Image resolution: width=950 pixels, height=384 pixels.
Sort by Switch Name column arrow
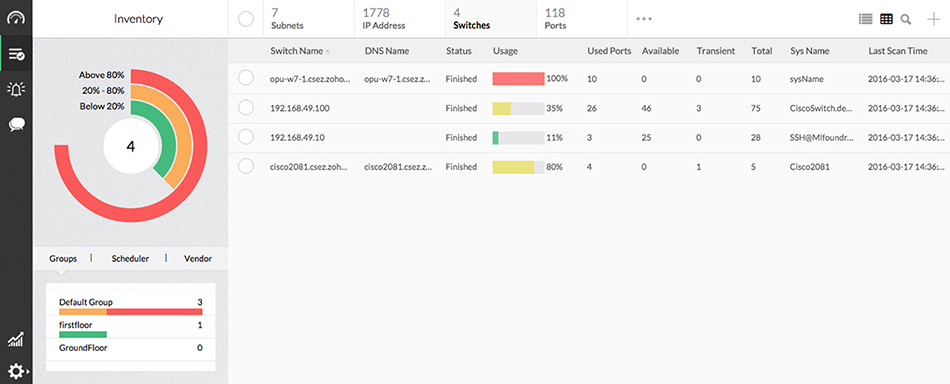click(x=328, y=52)
